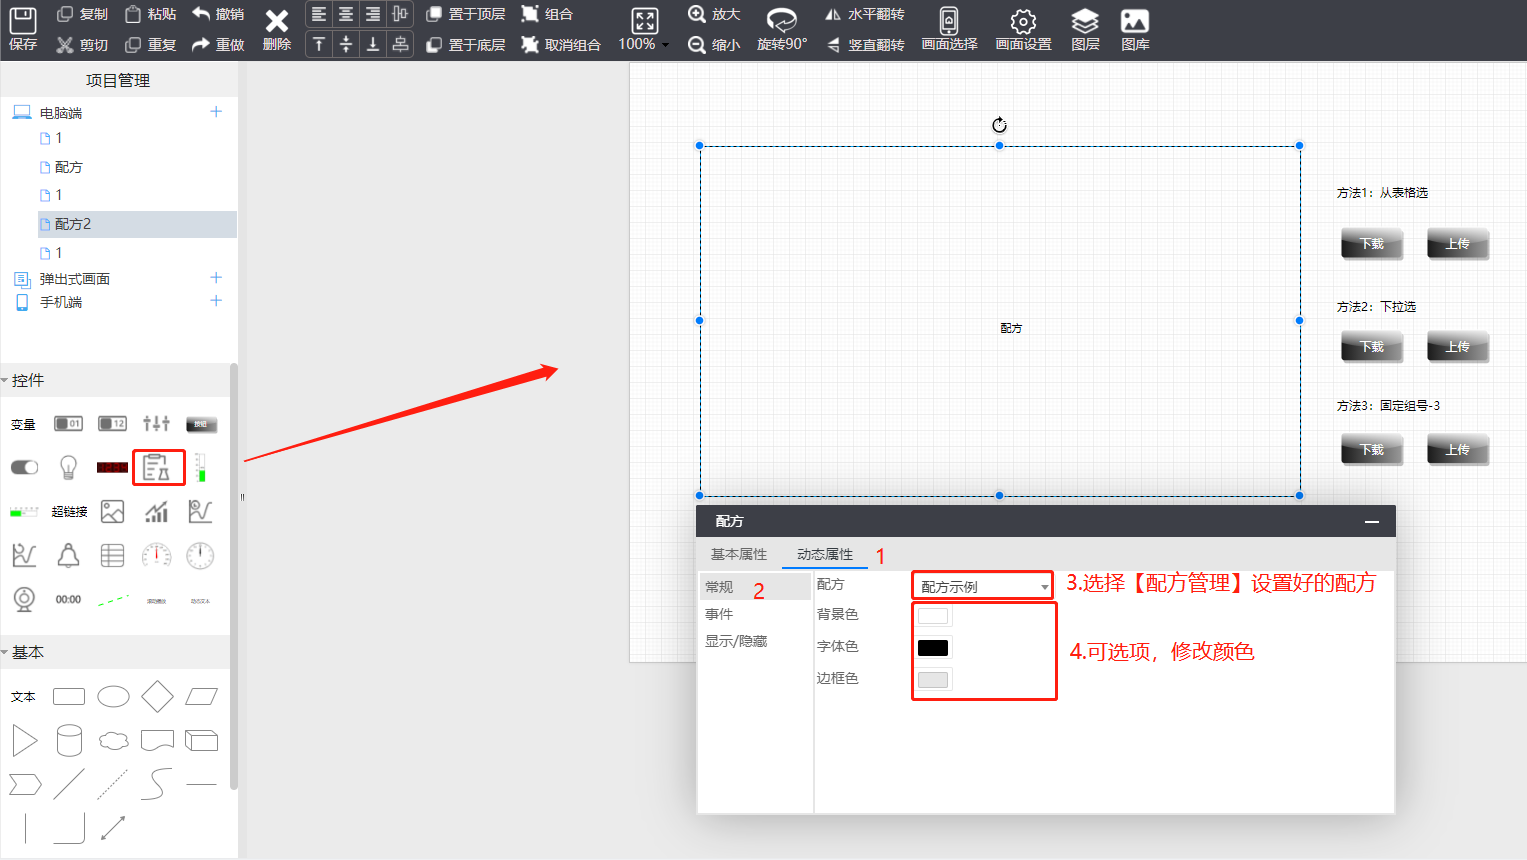Select 配方2 page in project tree

coord(73,224)
